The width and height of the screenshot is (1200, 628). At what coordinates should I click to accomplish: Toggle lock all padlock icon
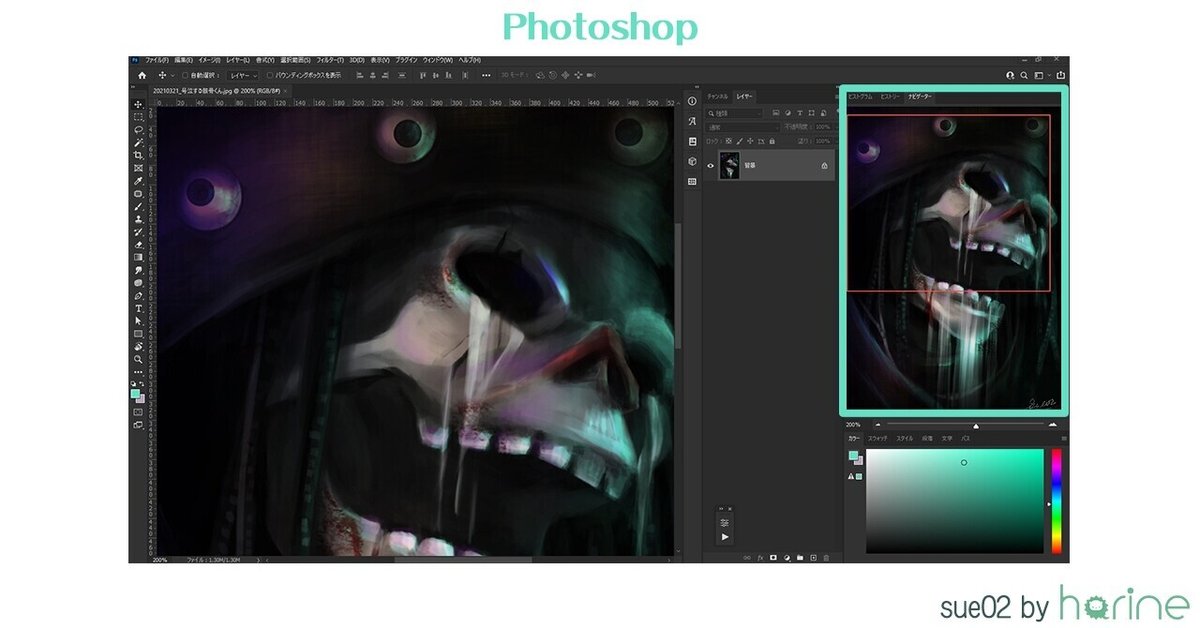(x=772, y=141)
